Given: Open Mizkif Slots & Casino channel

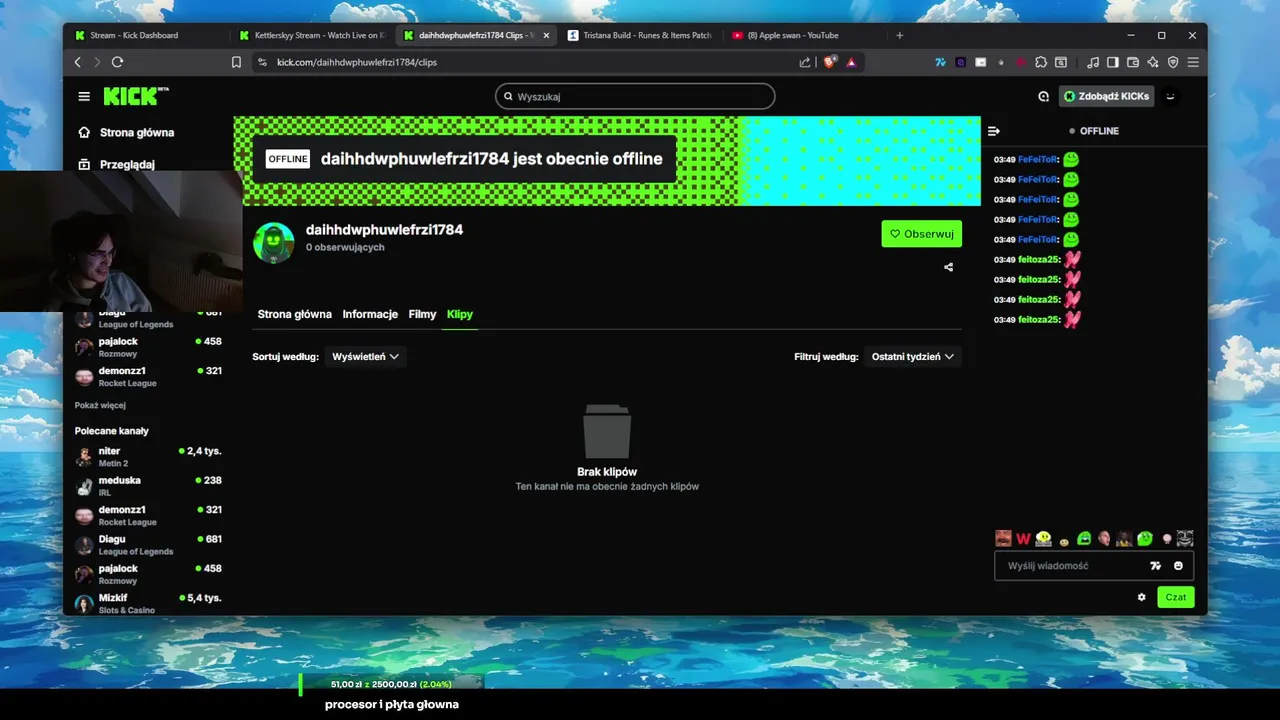Looking at the screenshot, I should 148,603.
